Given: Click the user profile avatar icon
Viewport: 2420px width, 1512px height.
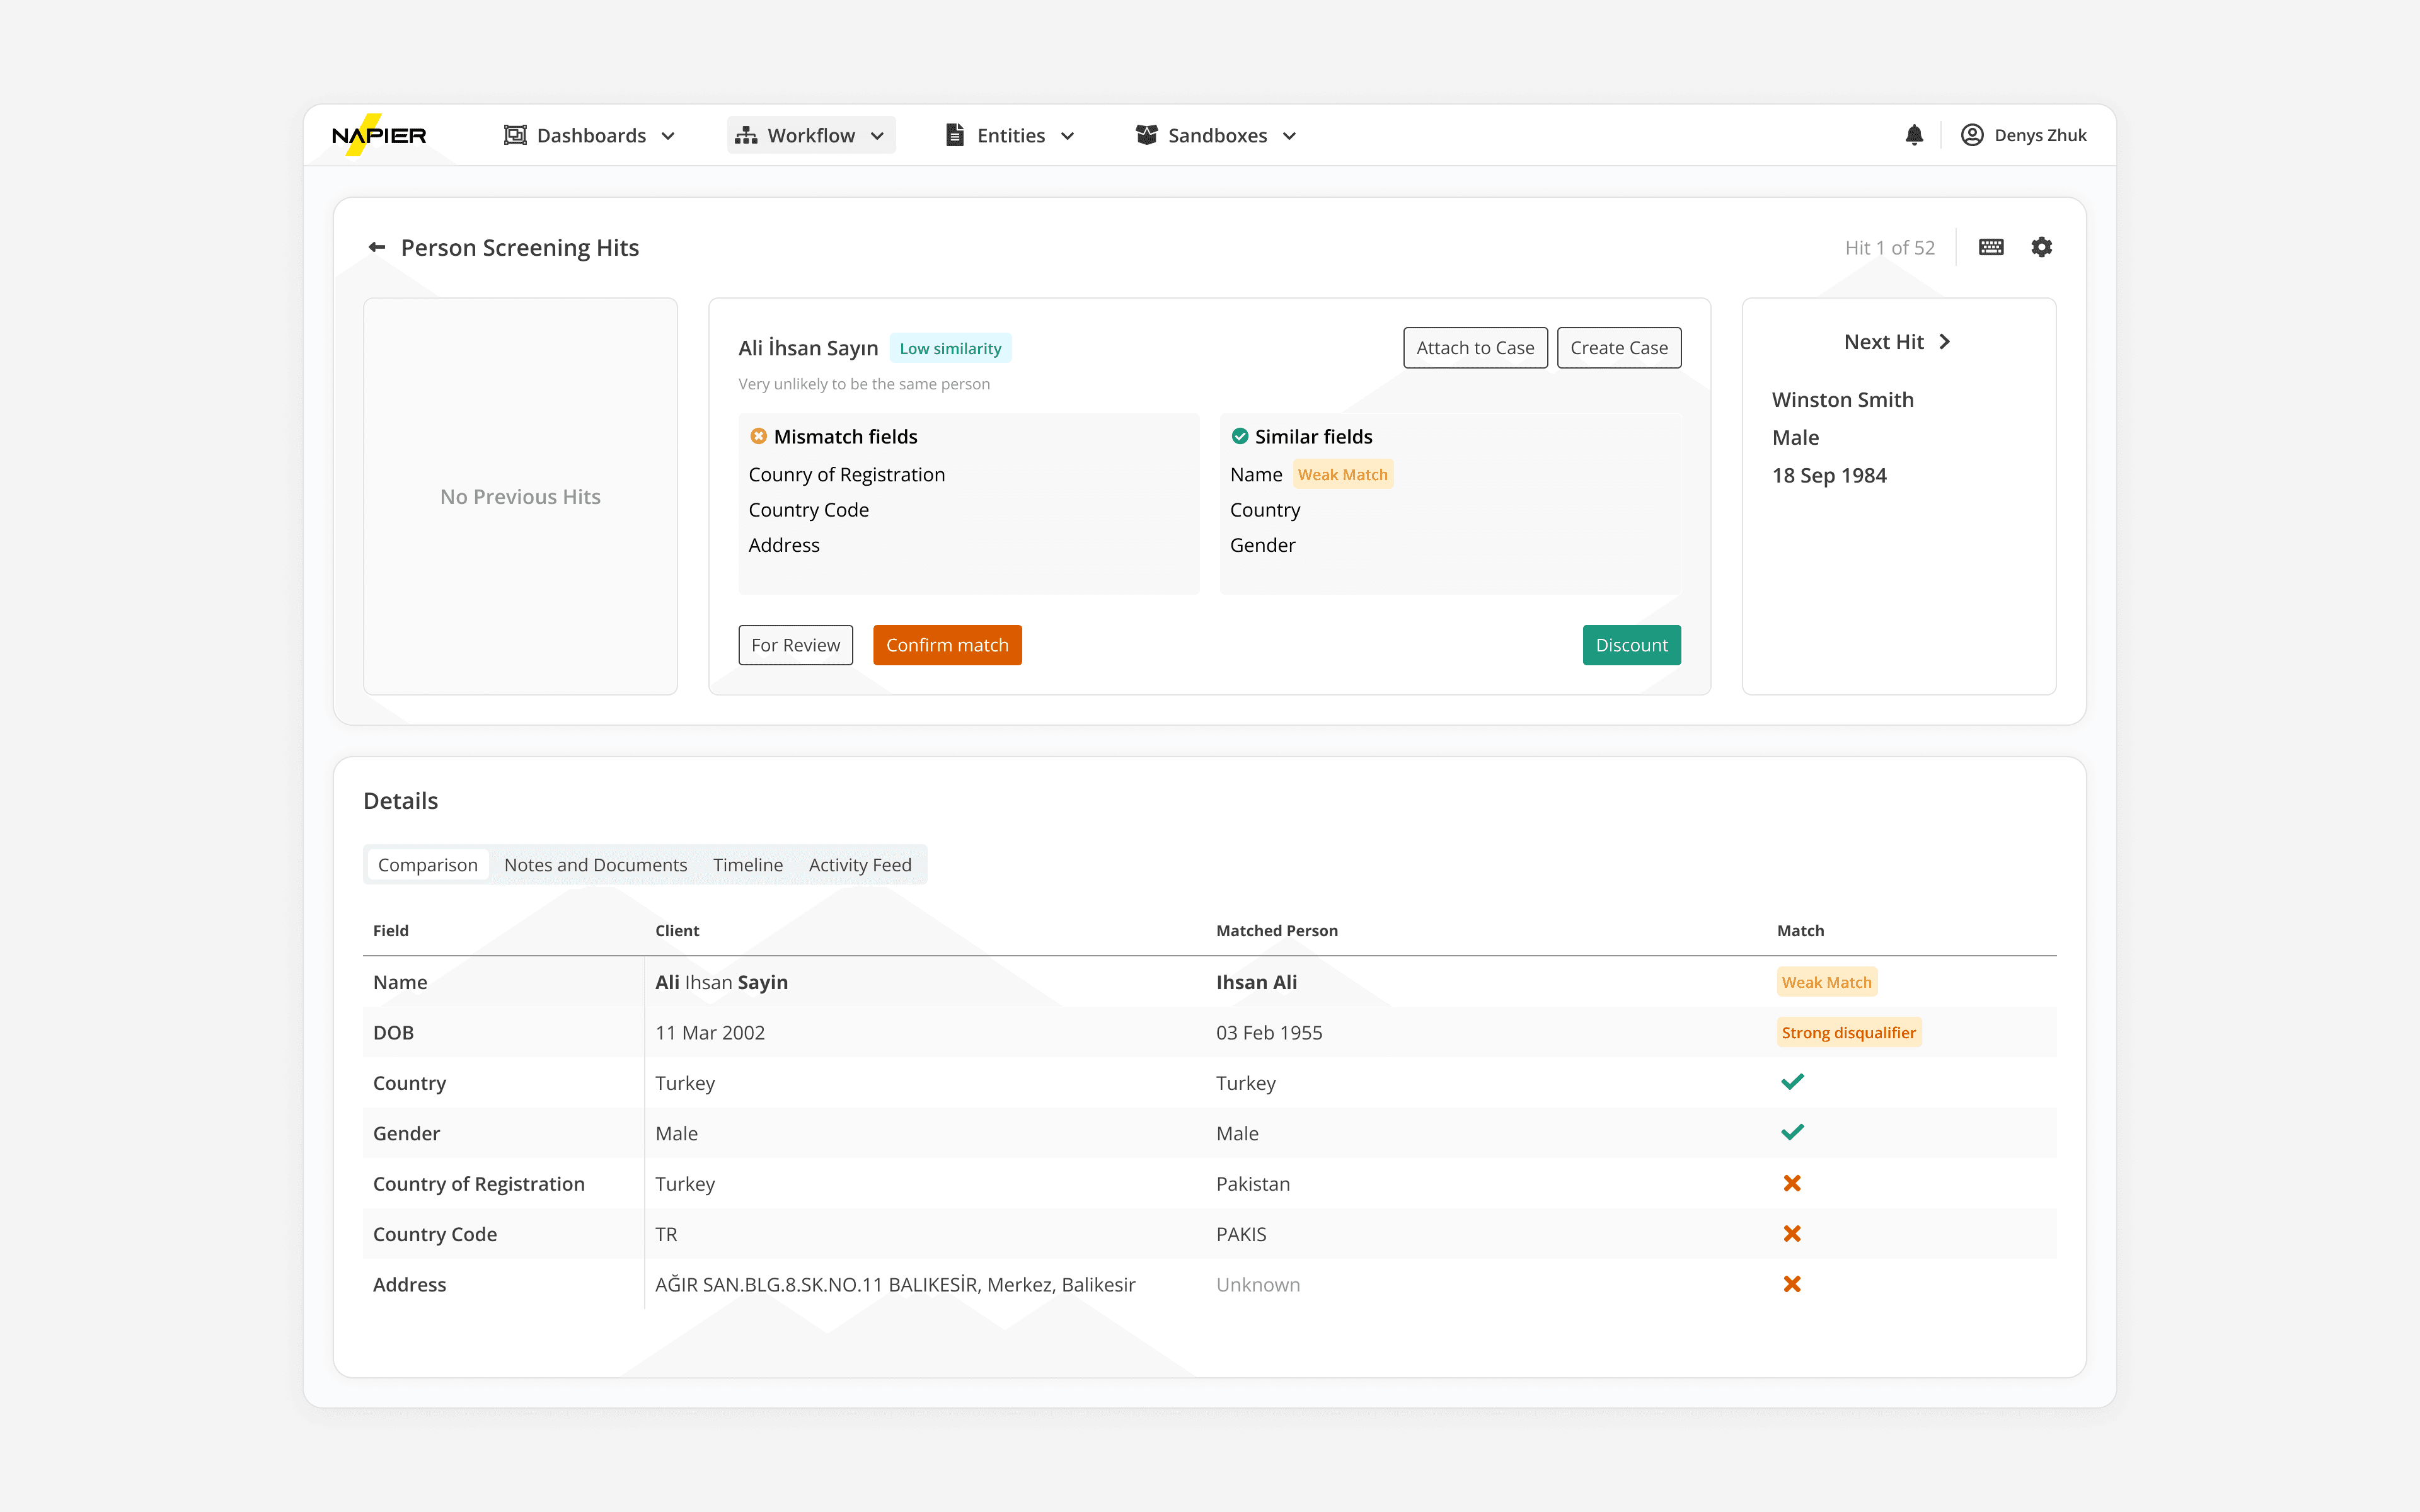Looking at the screenshot, I should click(x=1972, y=135).
